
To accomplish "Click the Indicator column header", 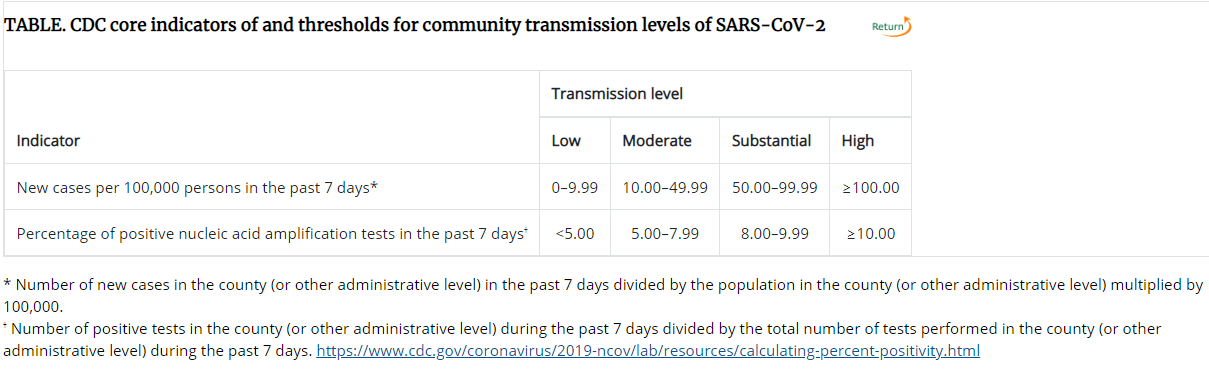I will [x=273, y=140].
